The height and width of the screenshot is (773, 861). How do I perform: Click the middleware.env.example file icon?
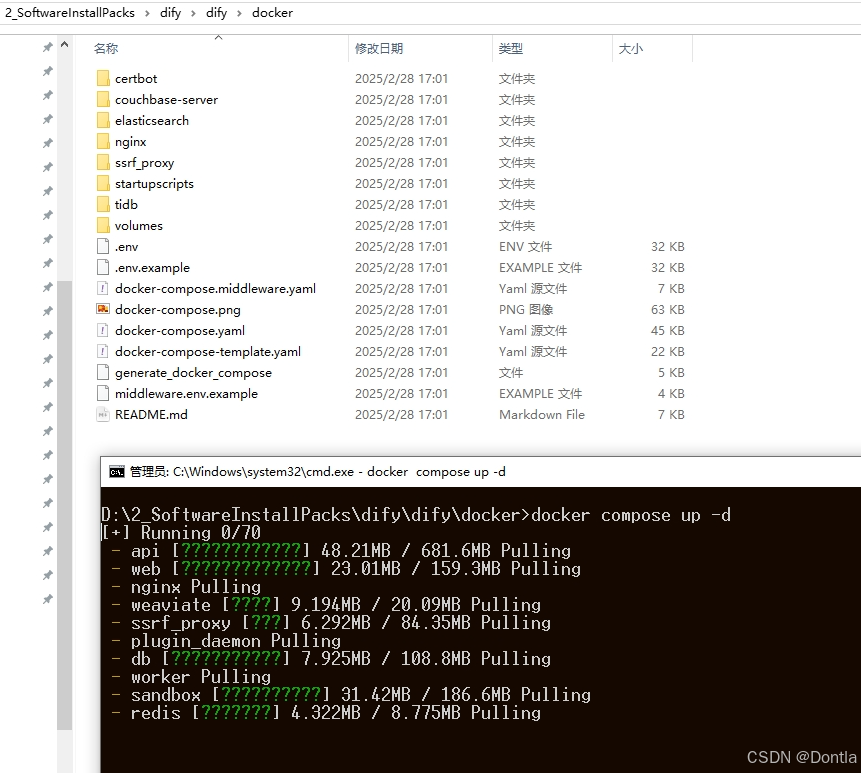103,393
